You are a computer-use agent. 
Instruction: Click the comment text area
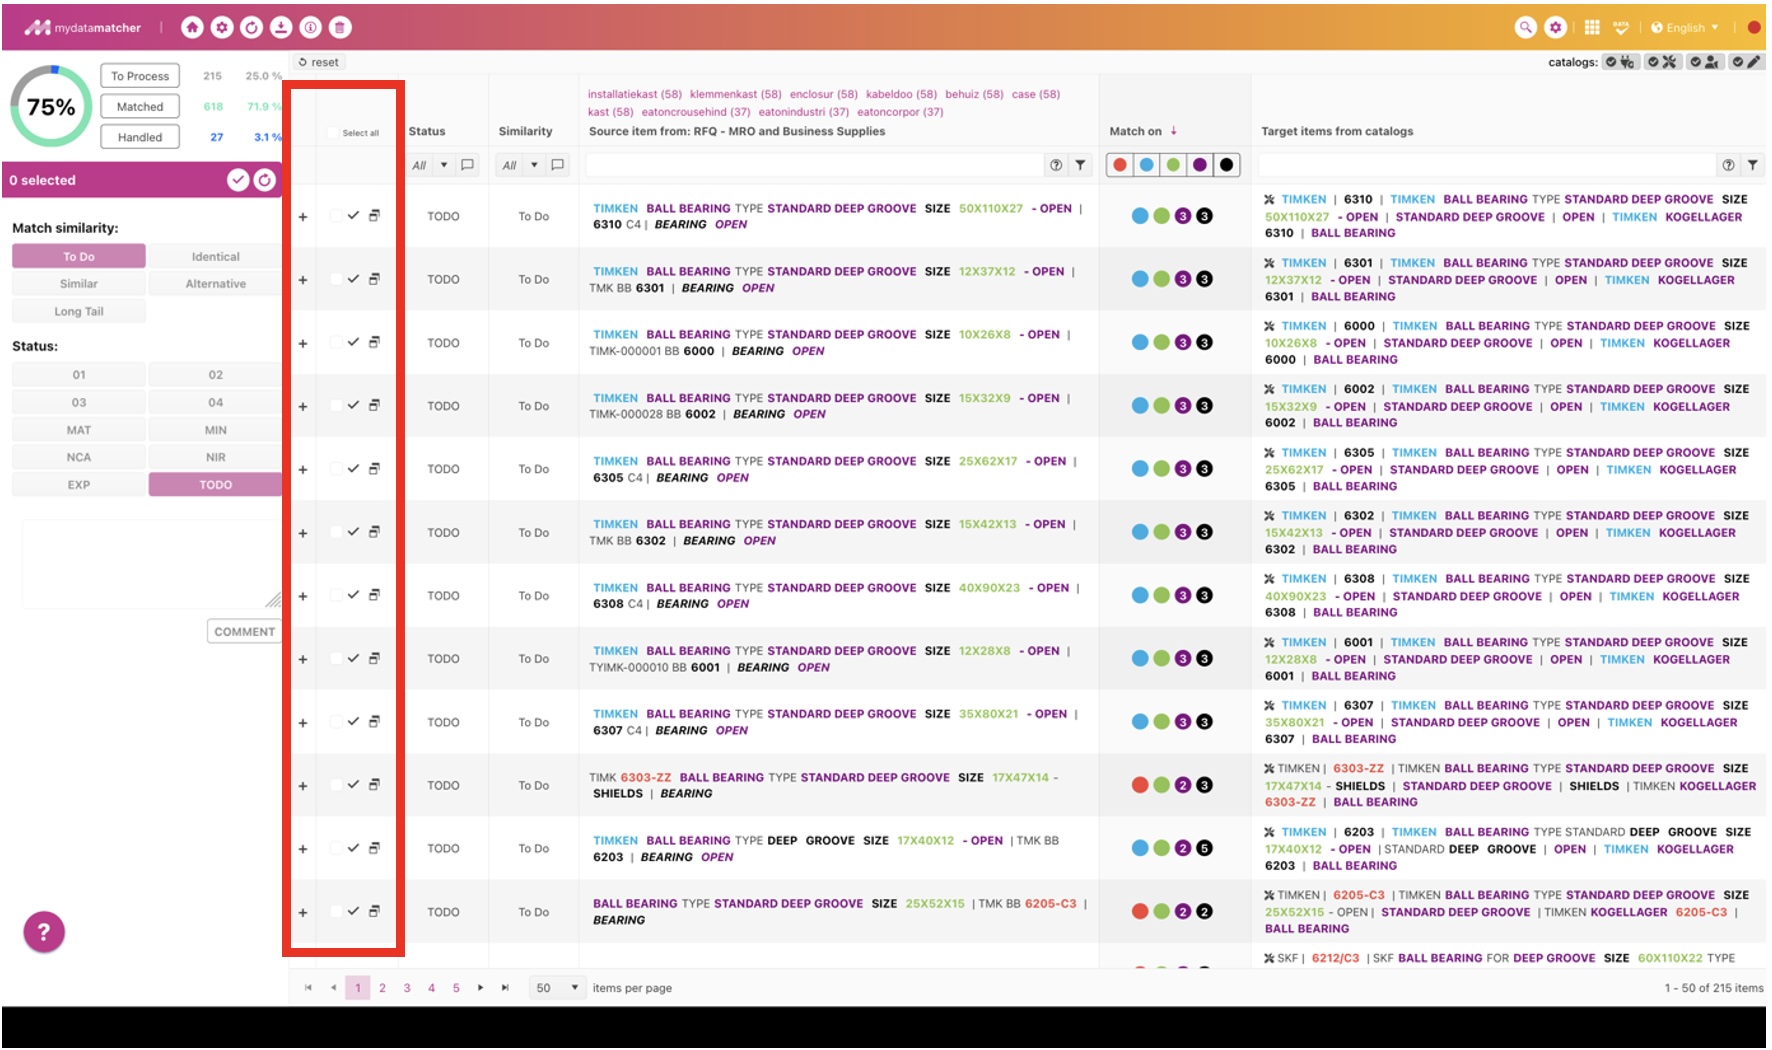pyautogui.click(x=151, y=564)
